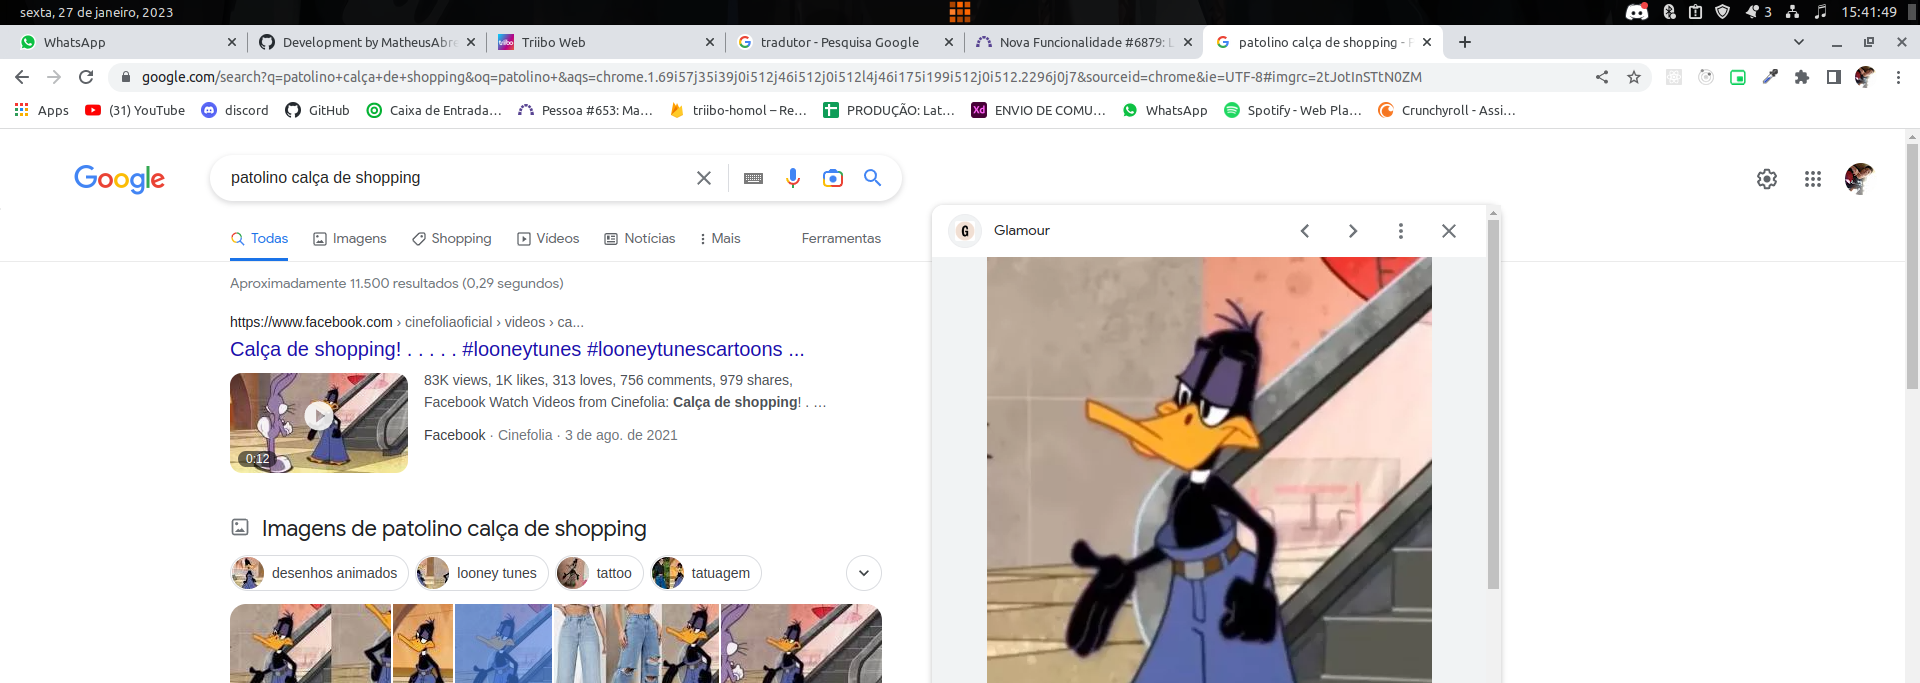Open the (31) YouTube bookmark
Screen dimensions: 1920x683
[x=135, y=110]
